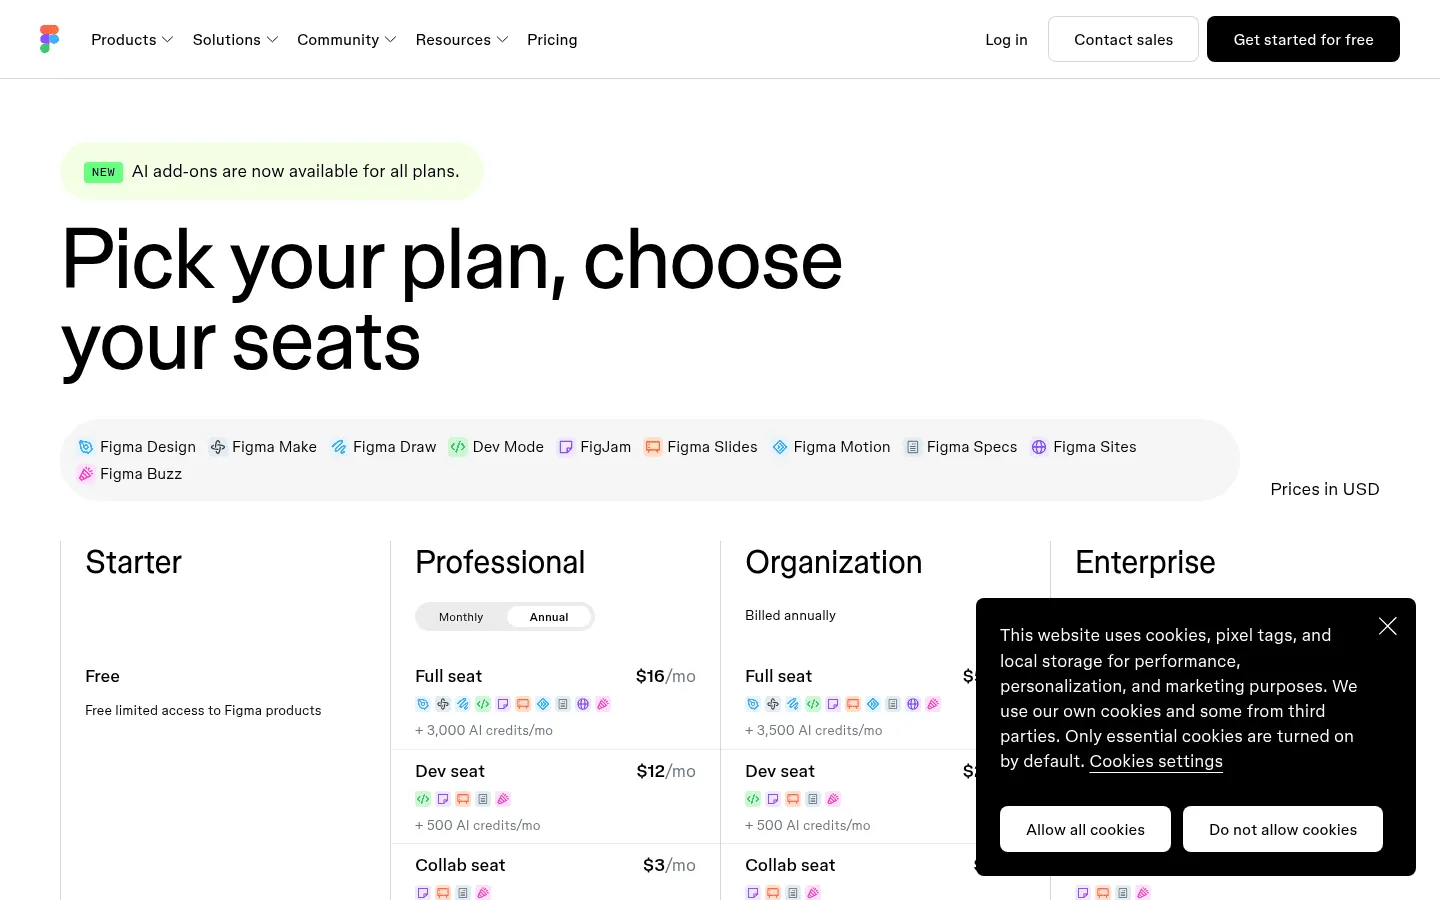Click the FigJam icon in product legend

[566, 447]
